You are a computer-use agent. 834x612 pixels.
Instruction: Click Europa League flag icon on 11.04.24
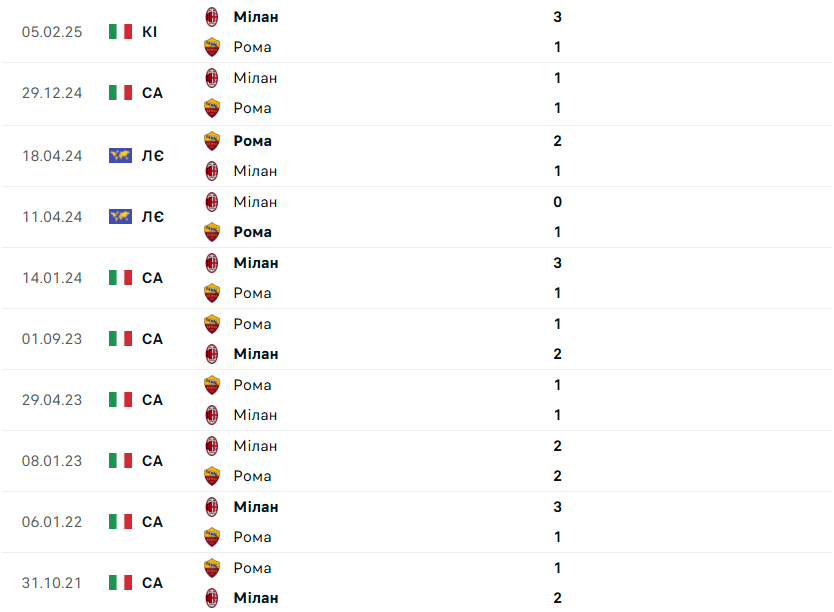point(120,216)
